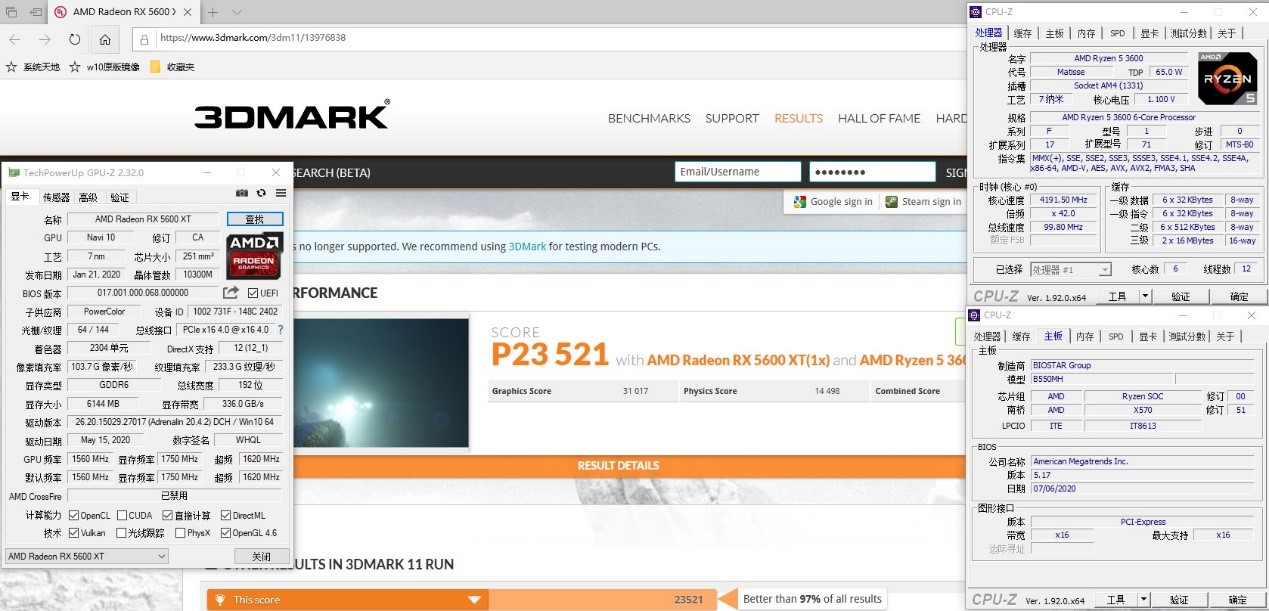1269x611 pixels.
Task: Toggle the DirectML checkbox
Action: click(226, 516)
